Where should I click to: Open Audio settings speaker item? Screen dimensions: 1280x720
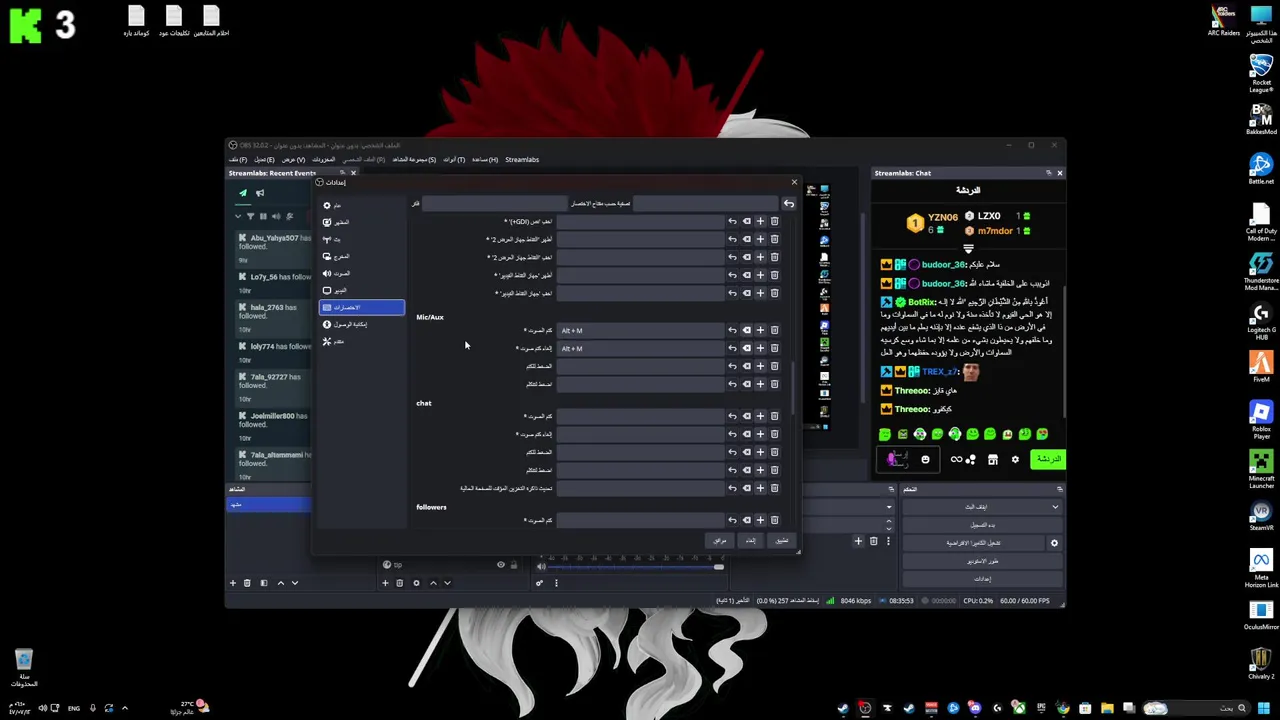361,273
